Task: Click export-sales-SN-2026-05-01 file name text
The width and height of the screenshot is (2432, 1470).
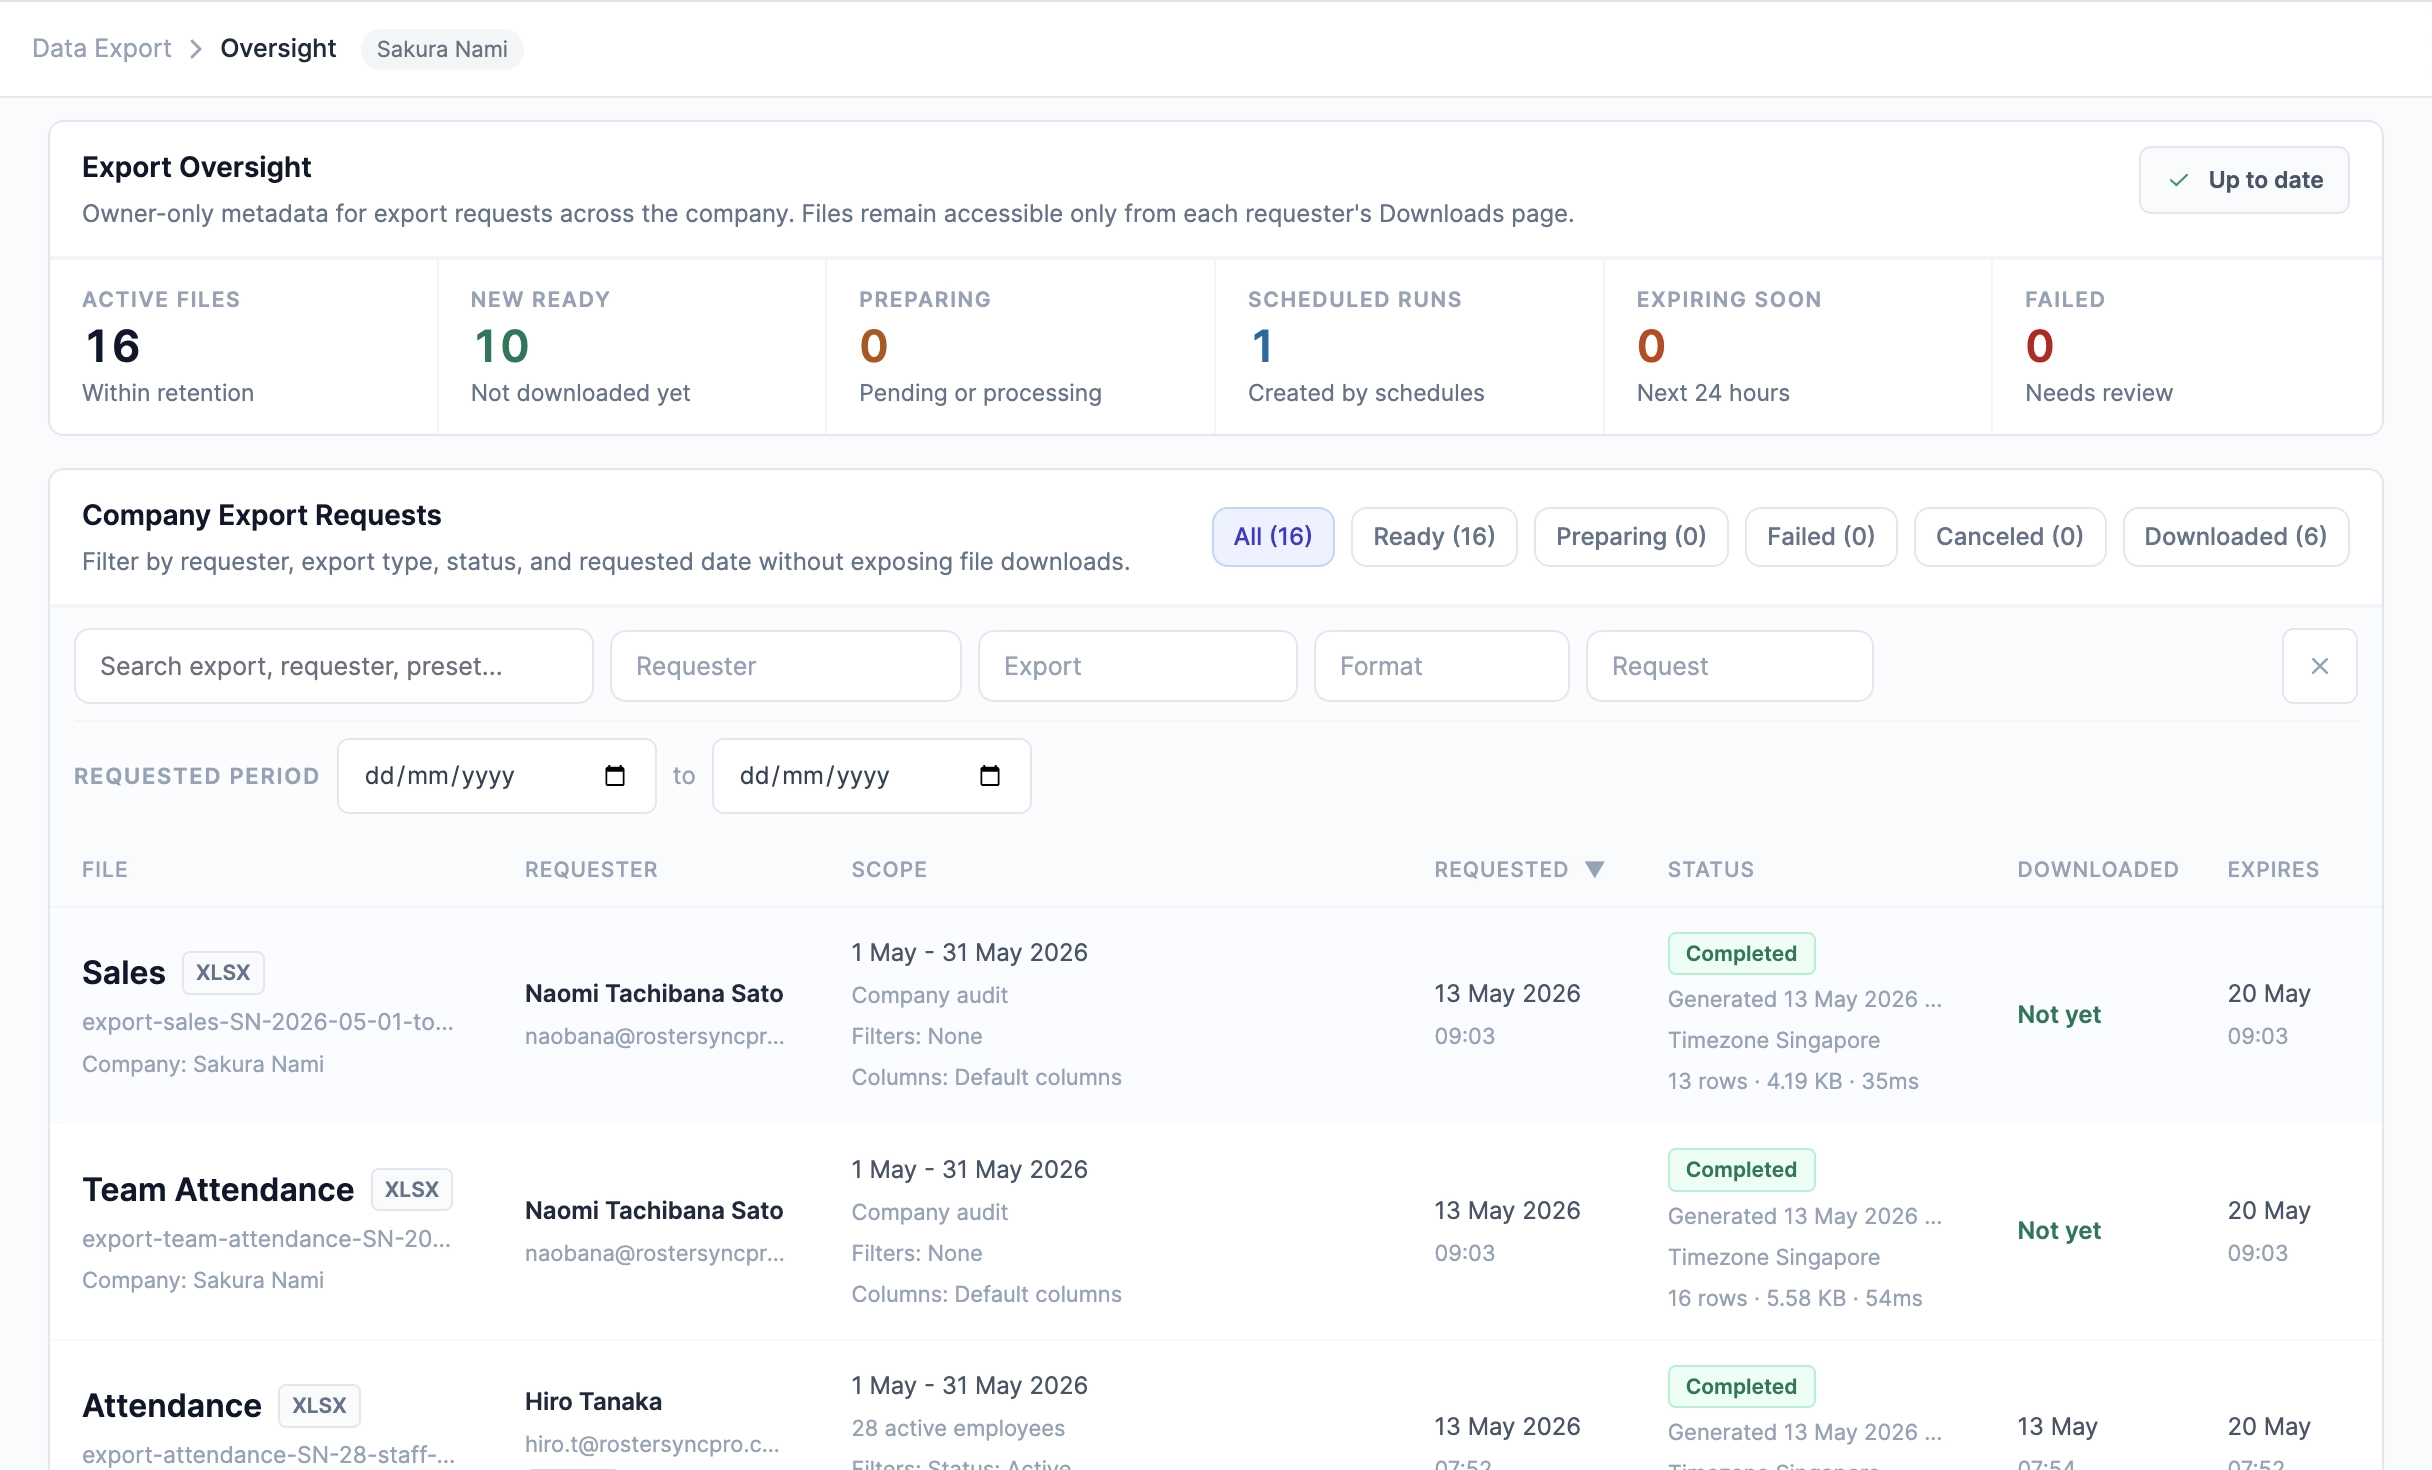Action: (x=268, y=1022)
